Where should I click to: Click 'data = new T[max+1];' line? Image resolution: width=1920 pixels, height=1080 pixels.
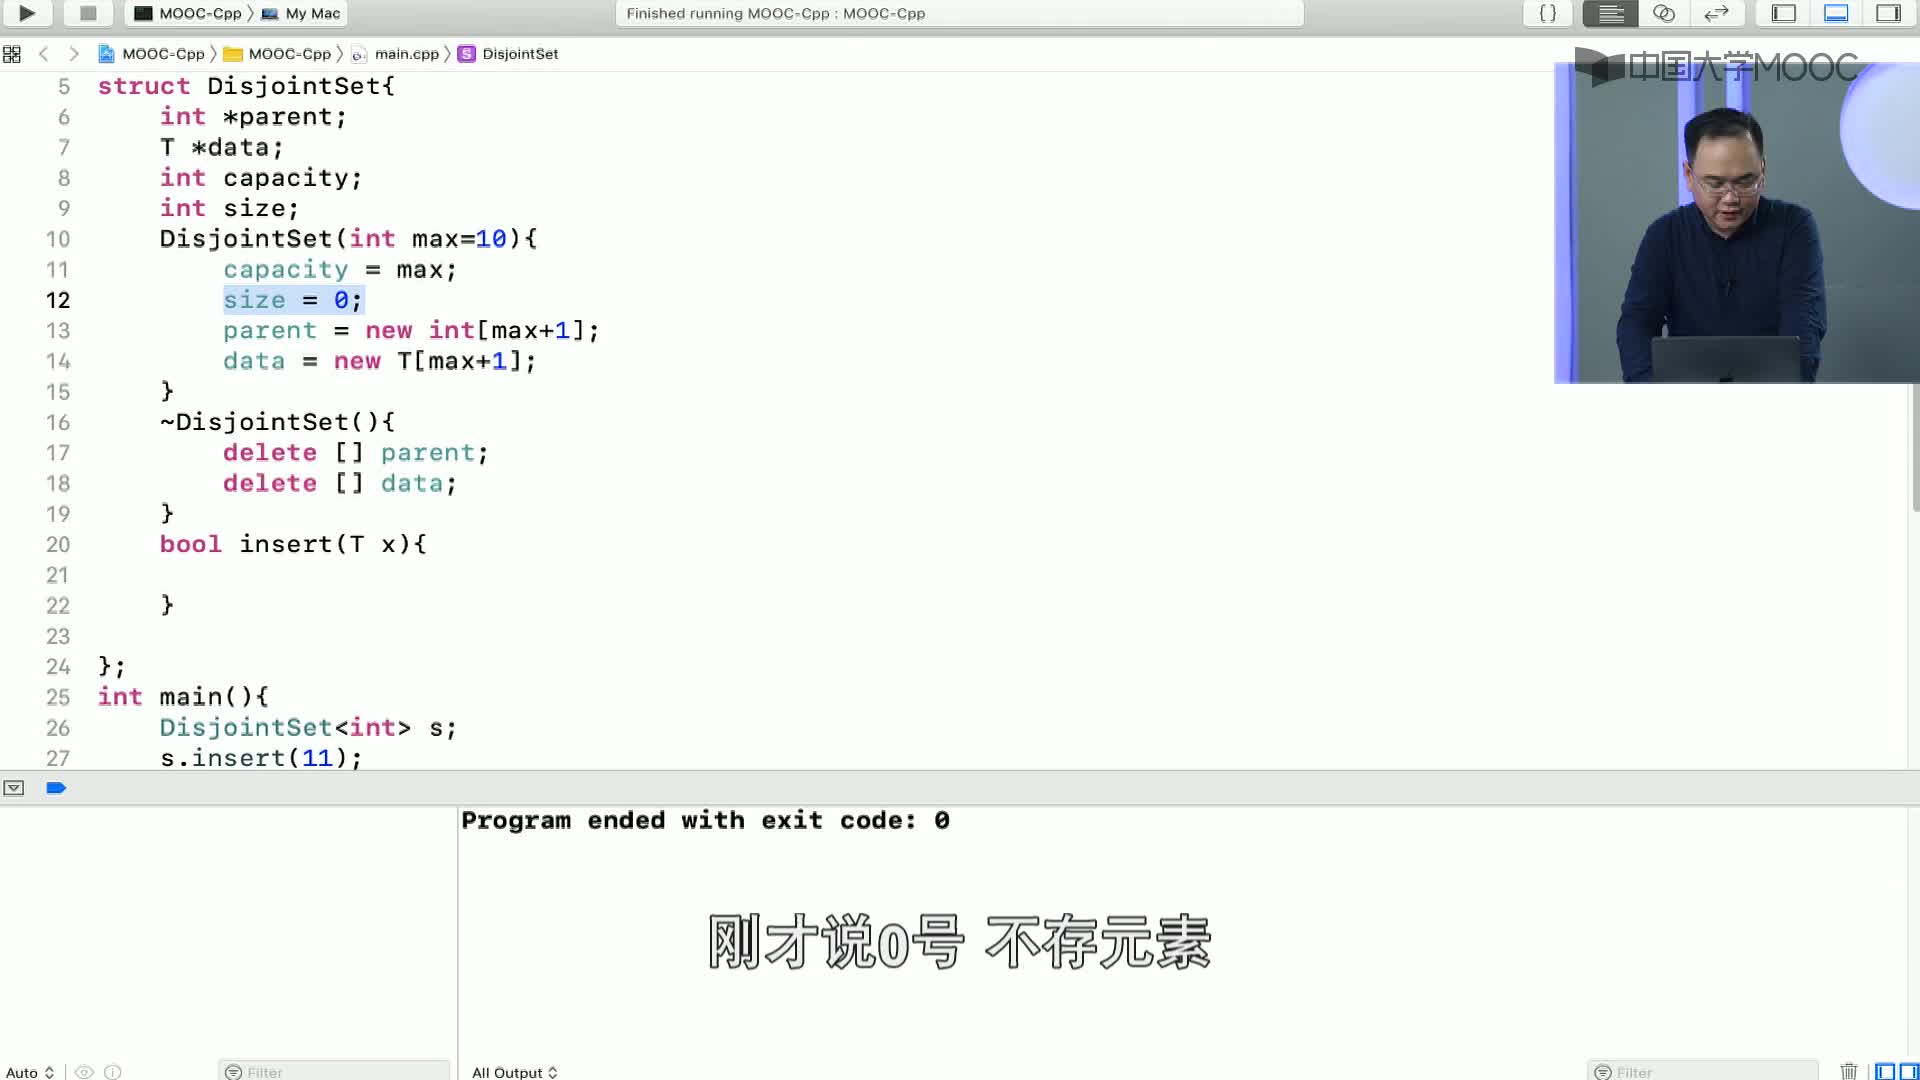380,361
